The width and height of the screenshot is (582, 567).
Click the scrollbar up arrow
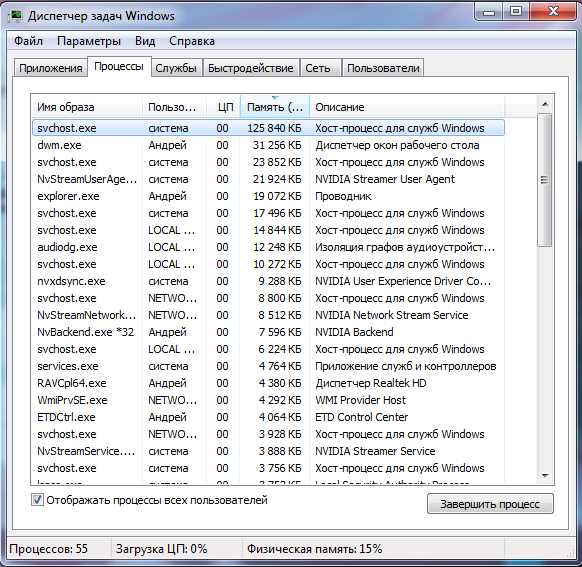(545, 104)
